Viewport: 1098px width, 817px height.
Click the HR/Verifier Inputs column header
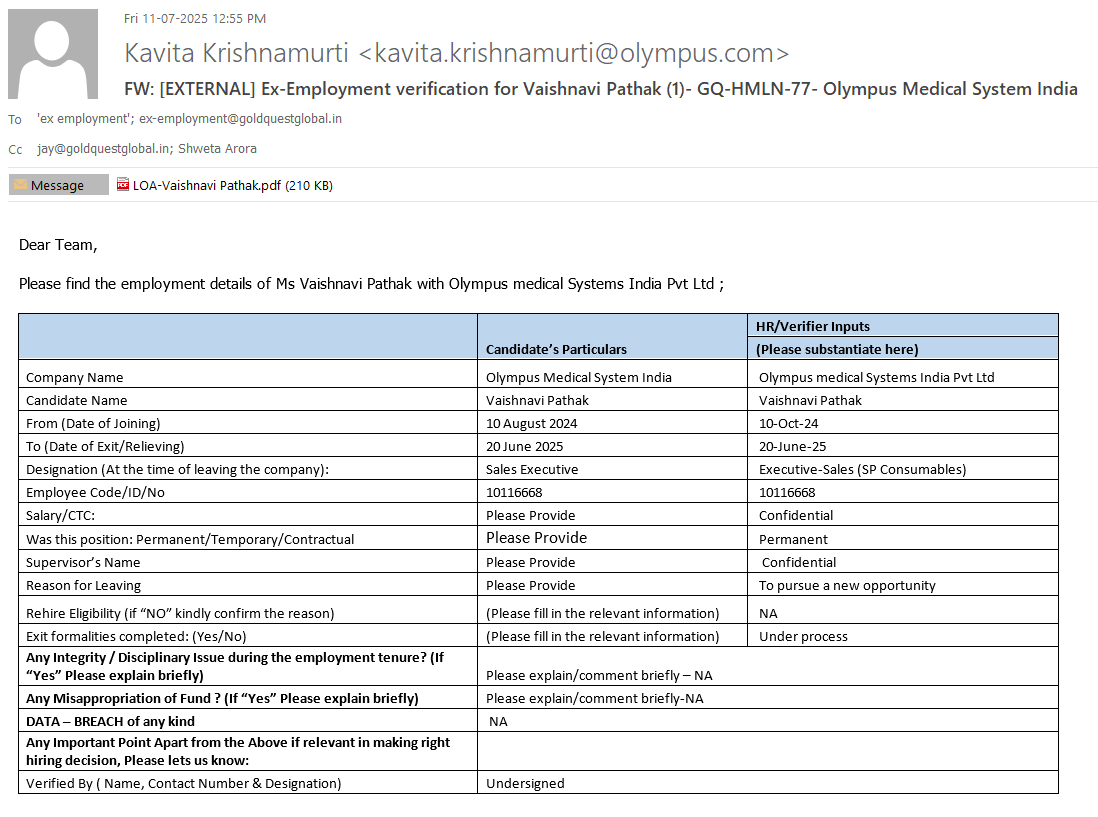coord(812,326)
